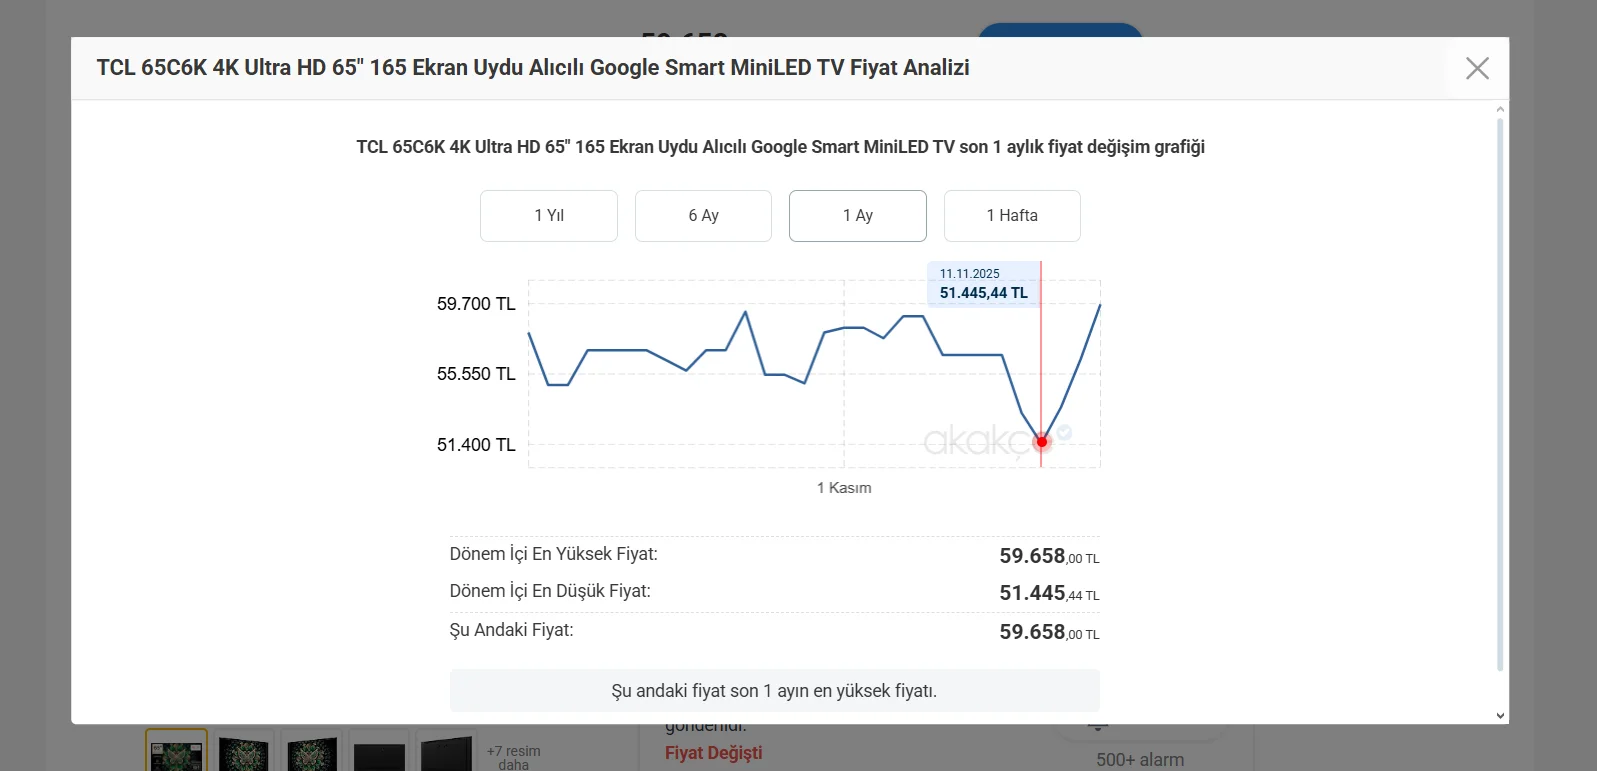
Task: Open the second TV product thumbnail
Action: click(x=245, y=752)
